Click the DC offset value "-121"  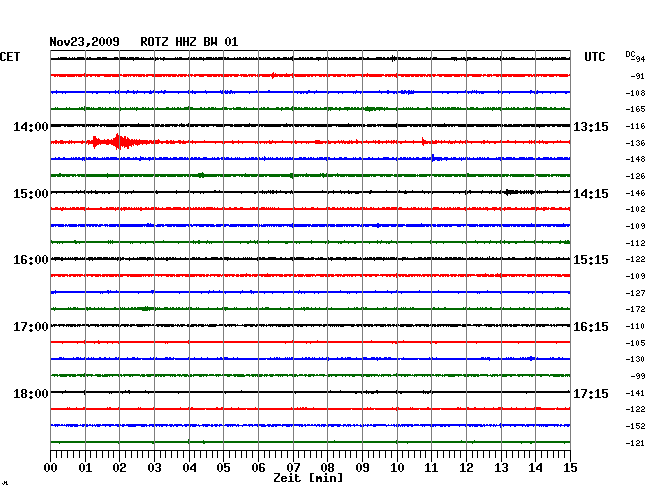point(635,443)
